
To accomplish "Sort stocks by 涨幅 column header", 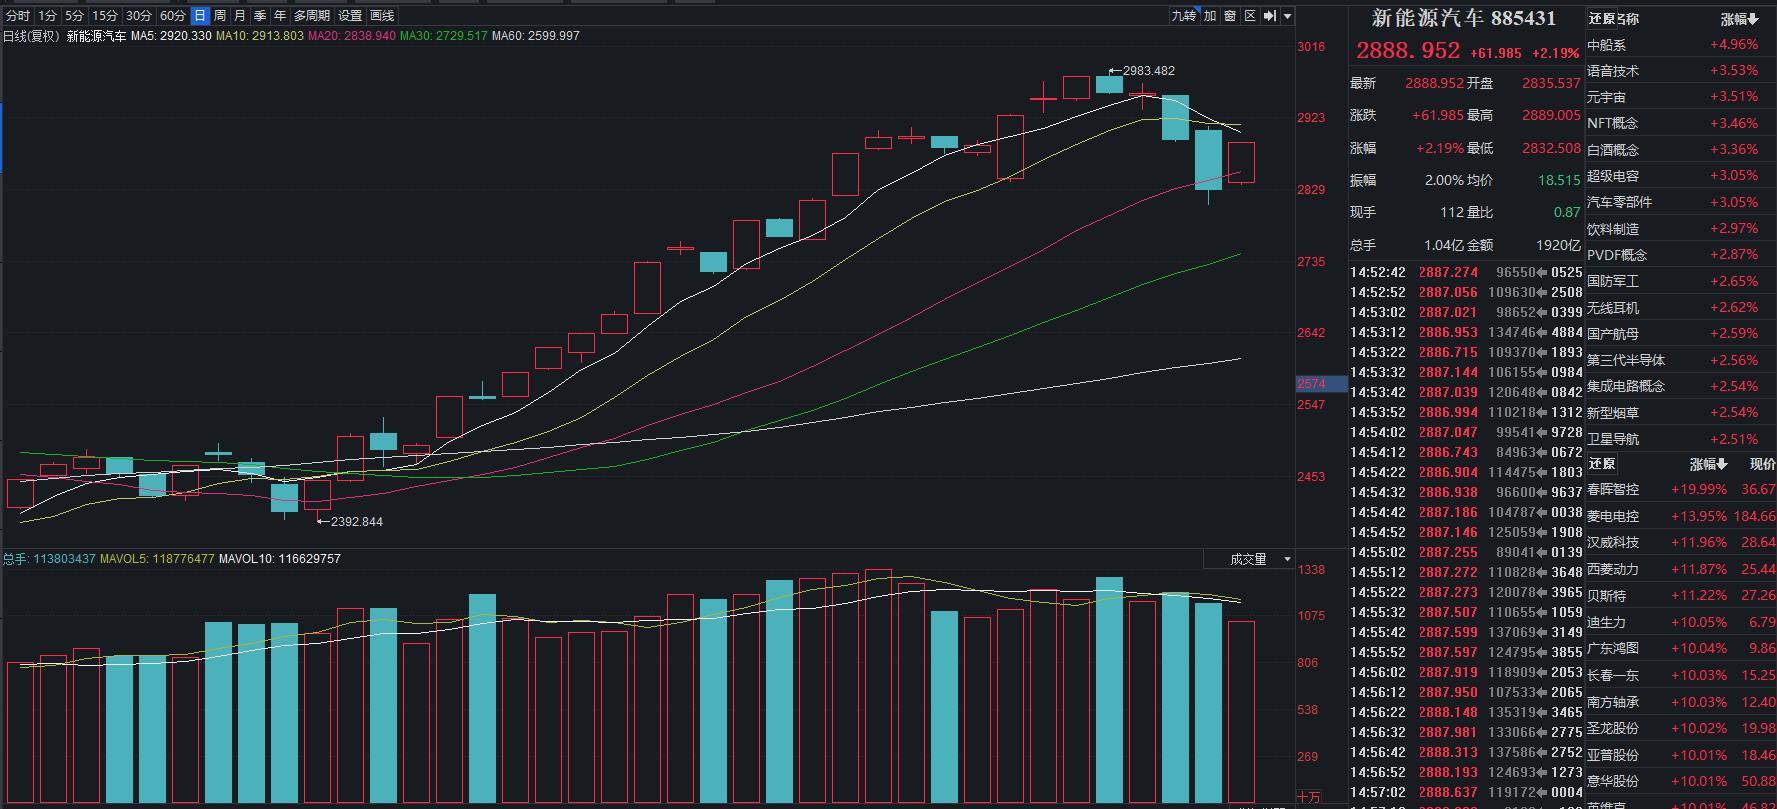I will pos(1709,464).
